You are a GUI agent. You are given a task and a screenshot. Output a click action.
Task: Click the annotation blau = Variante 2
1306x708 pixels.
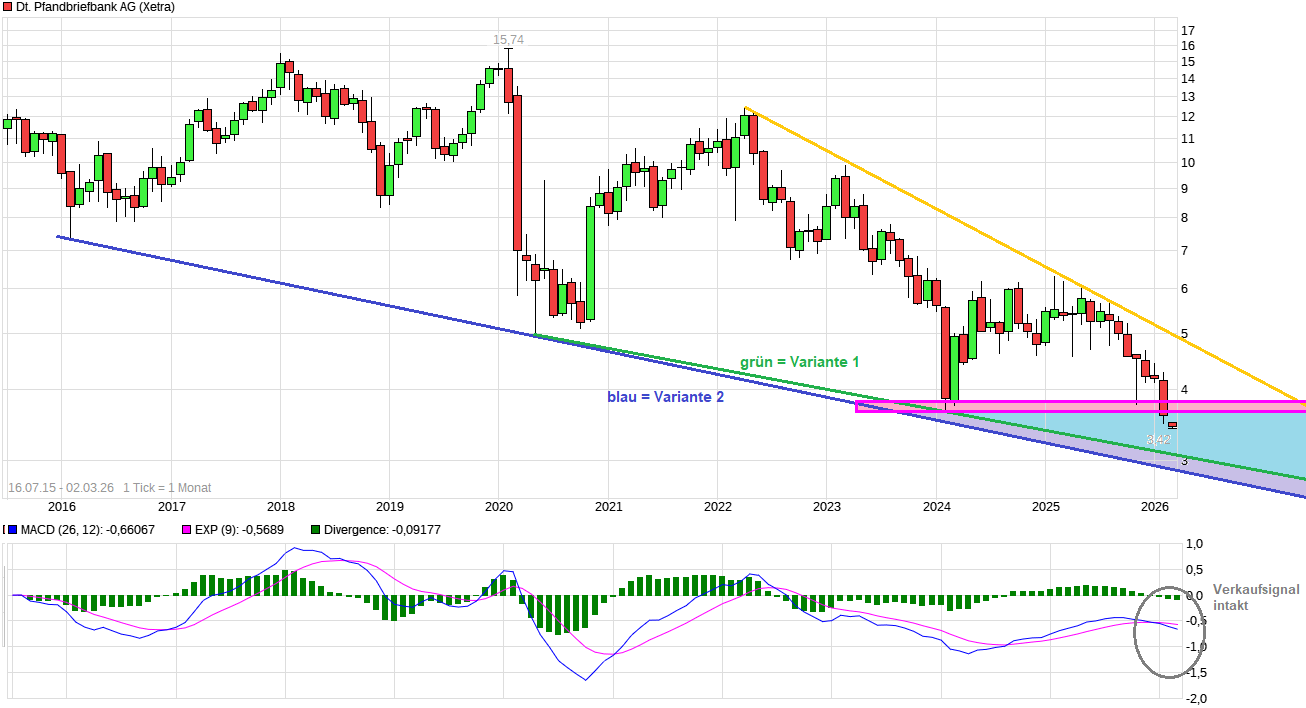664,397
